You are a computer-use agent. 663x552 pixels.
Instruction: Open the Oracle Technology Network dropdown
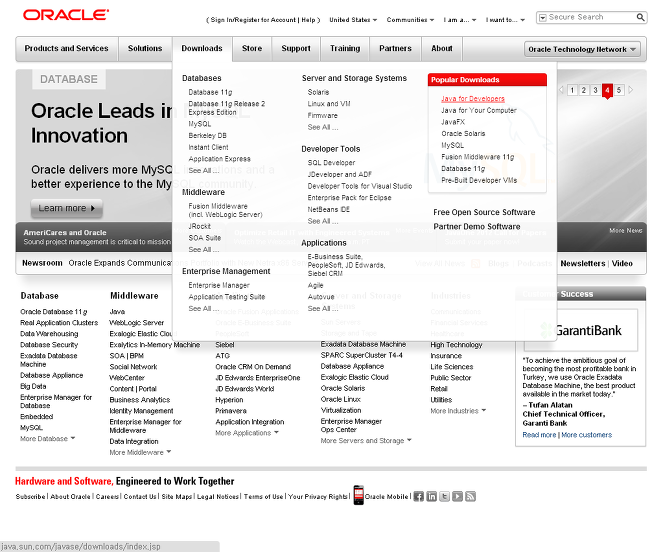pos(582,49)
